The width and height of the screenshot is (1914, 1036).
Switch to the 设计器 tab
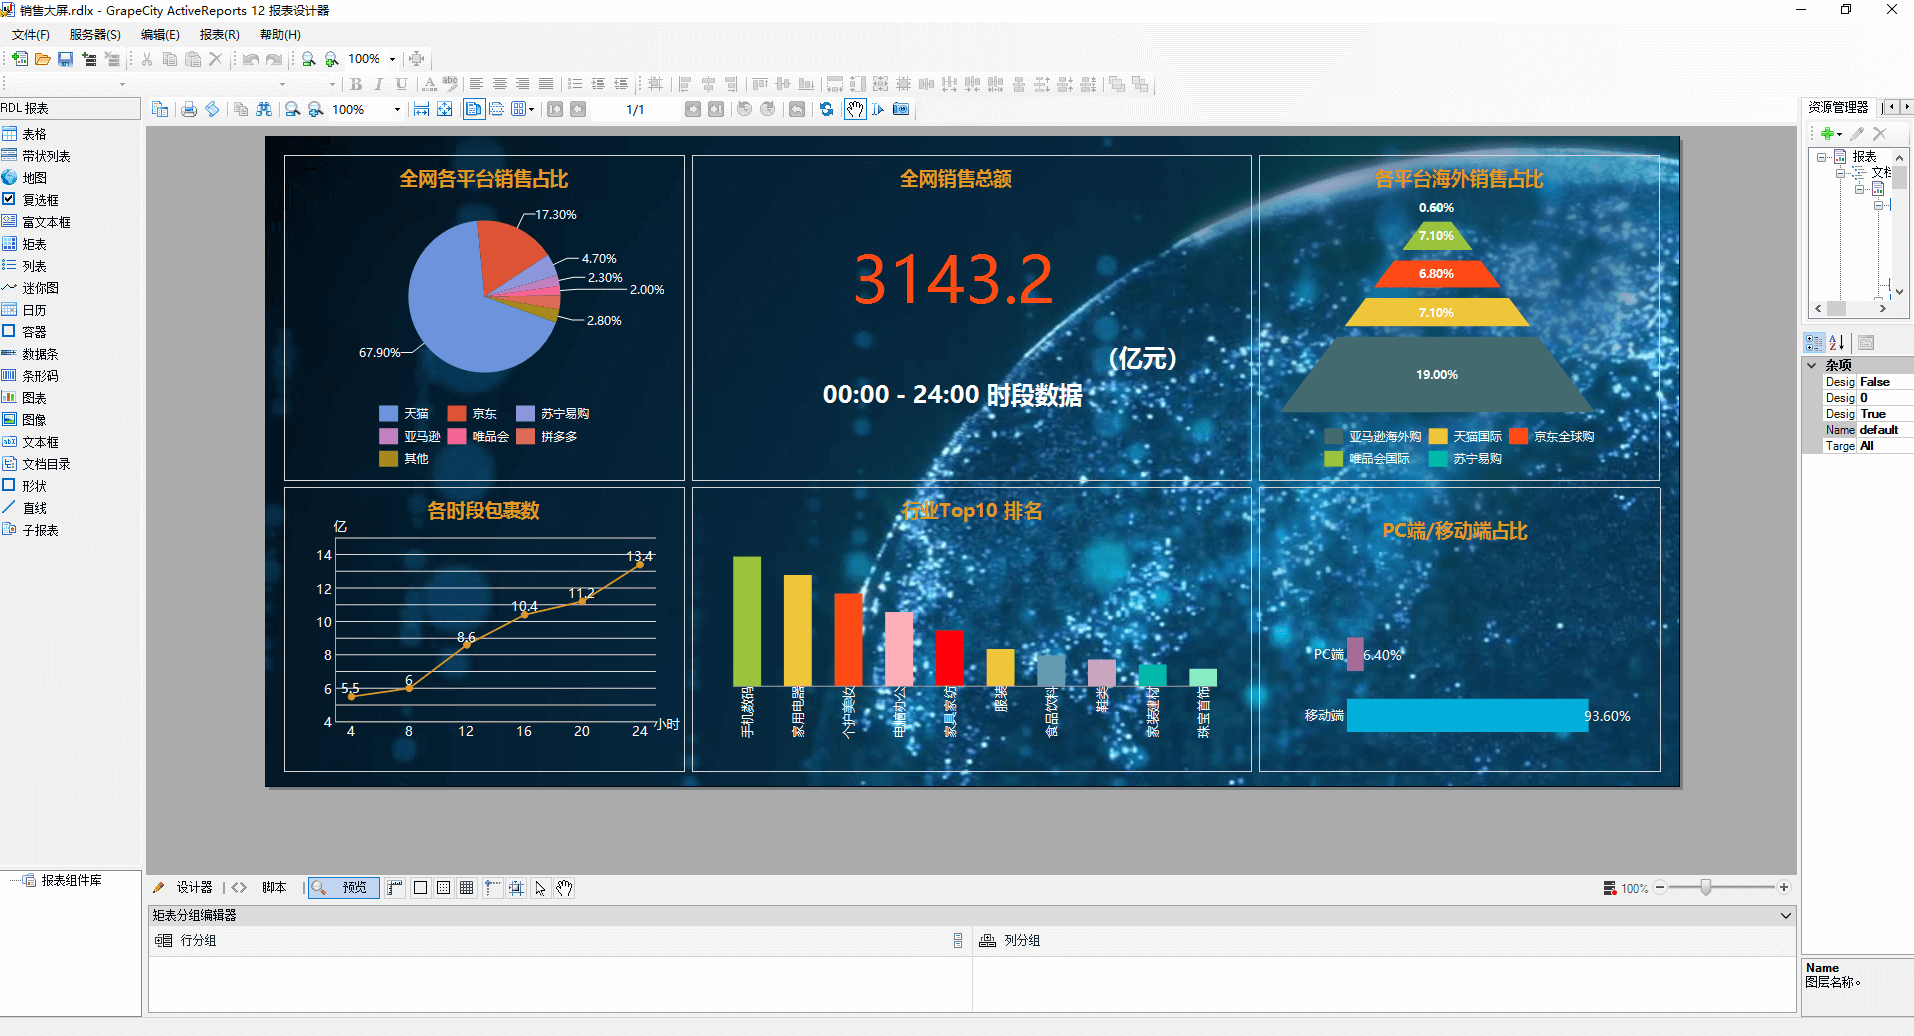pyautogui.click(x=184, y=888)
